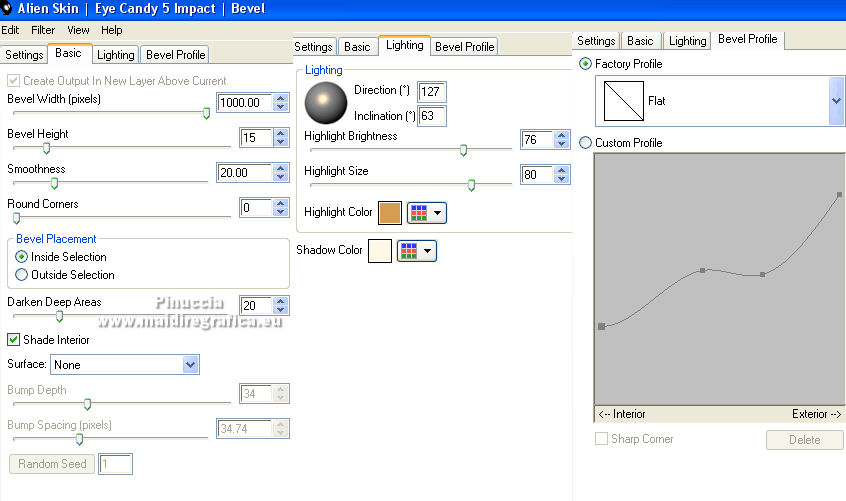This screenshot has height=501, width=846.
Task: Click the Highlight Size stepper arrows
Action: click(562, 175)
